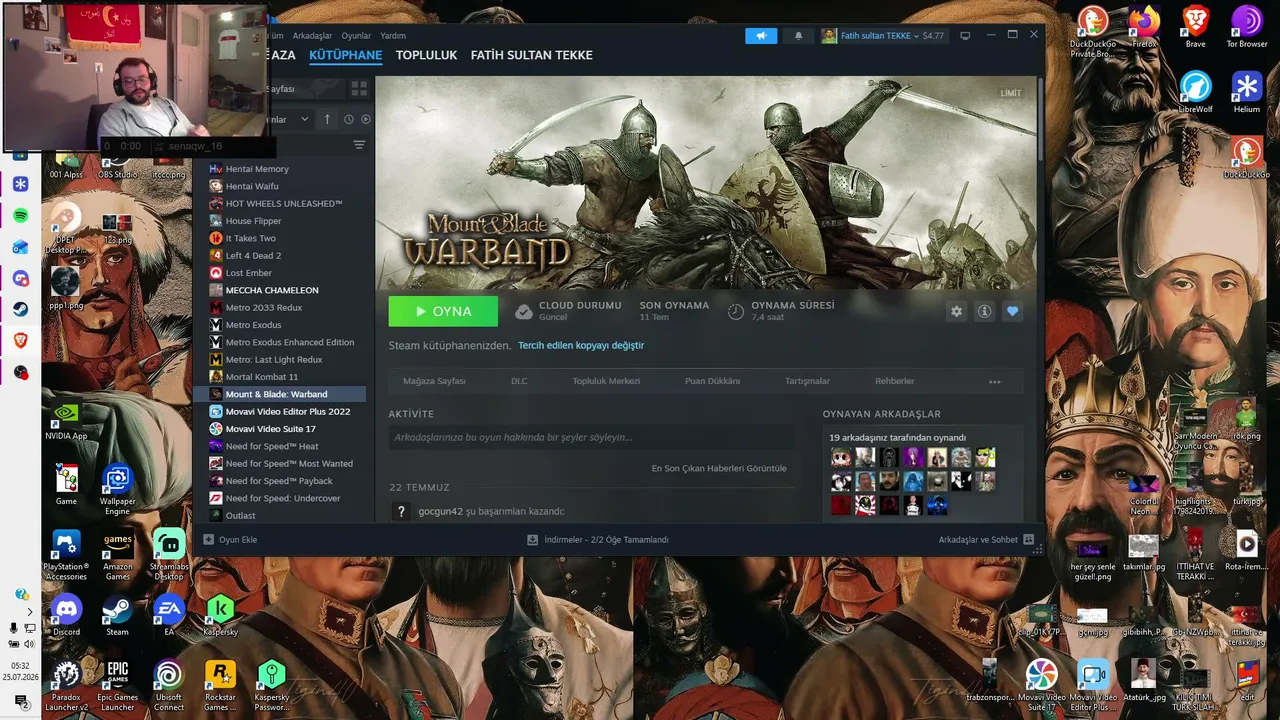Open the Ubisoft Connect desktop icon
Screen dimensions: 1280x720
click(169, 686)
